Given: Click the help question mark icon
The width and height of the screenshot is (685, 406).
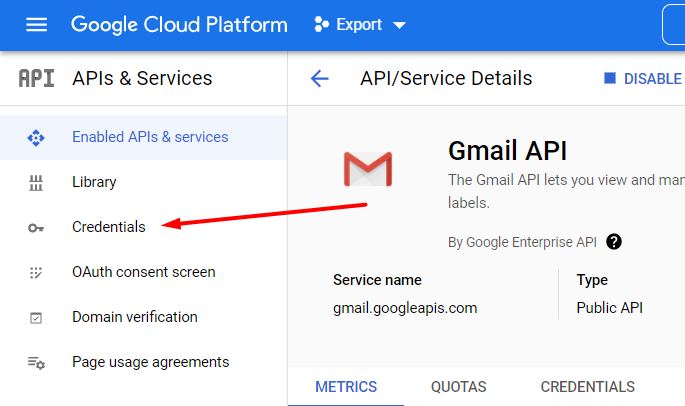Looking at the screenshot, I should point(614,242).
